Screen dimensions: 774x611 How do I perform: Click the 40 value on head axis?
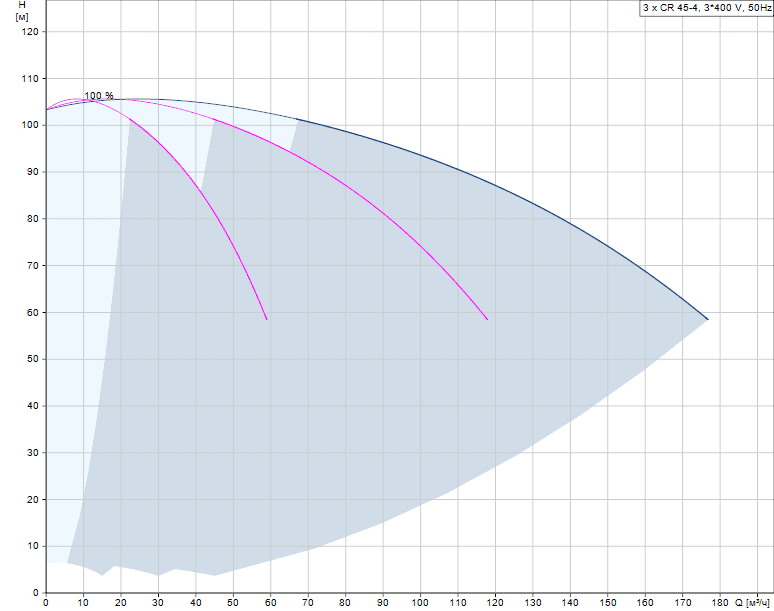point(33,406)
